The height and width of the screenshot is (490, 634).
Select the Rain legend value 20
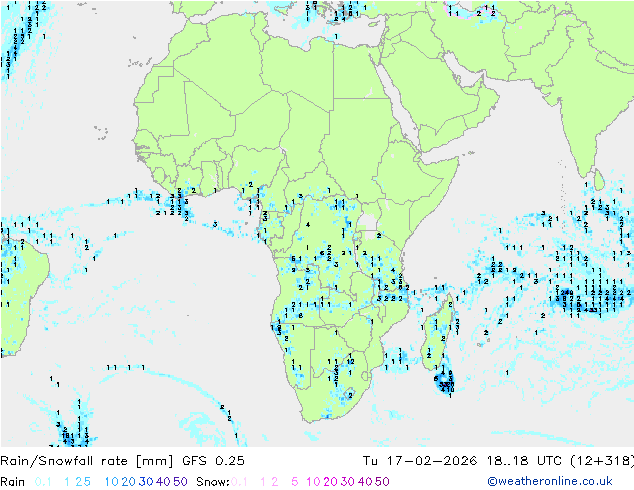pyautogui.click(x=129, y=482)
